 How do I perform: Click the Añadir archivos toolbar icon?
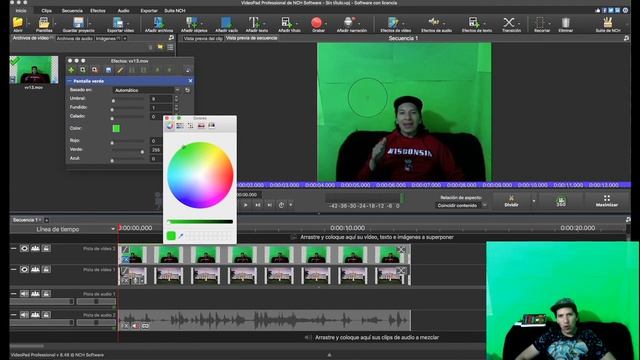coord(158,23)
